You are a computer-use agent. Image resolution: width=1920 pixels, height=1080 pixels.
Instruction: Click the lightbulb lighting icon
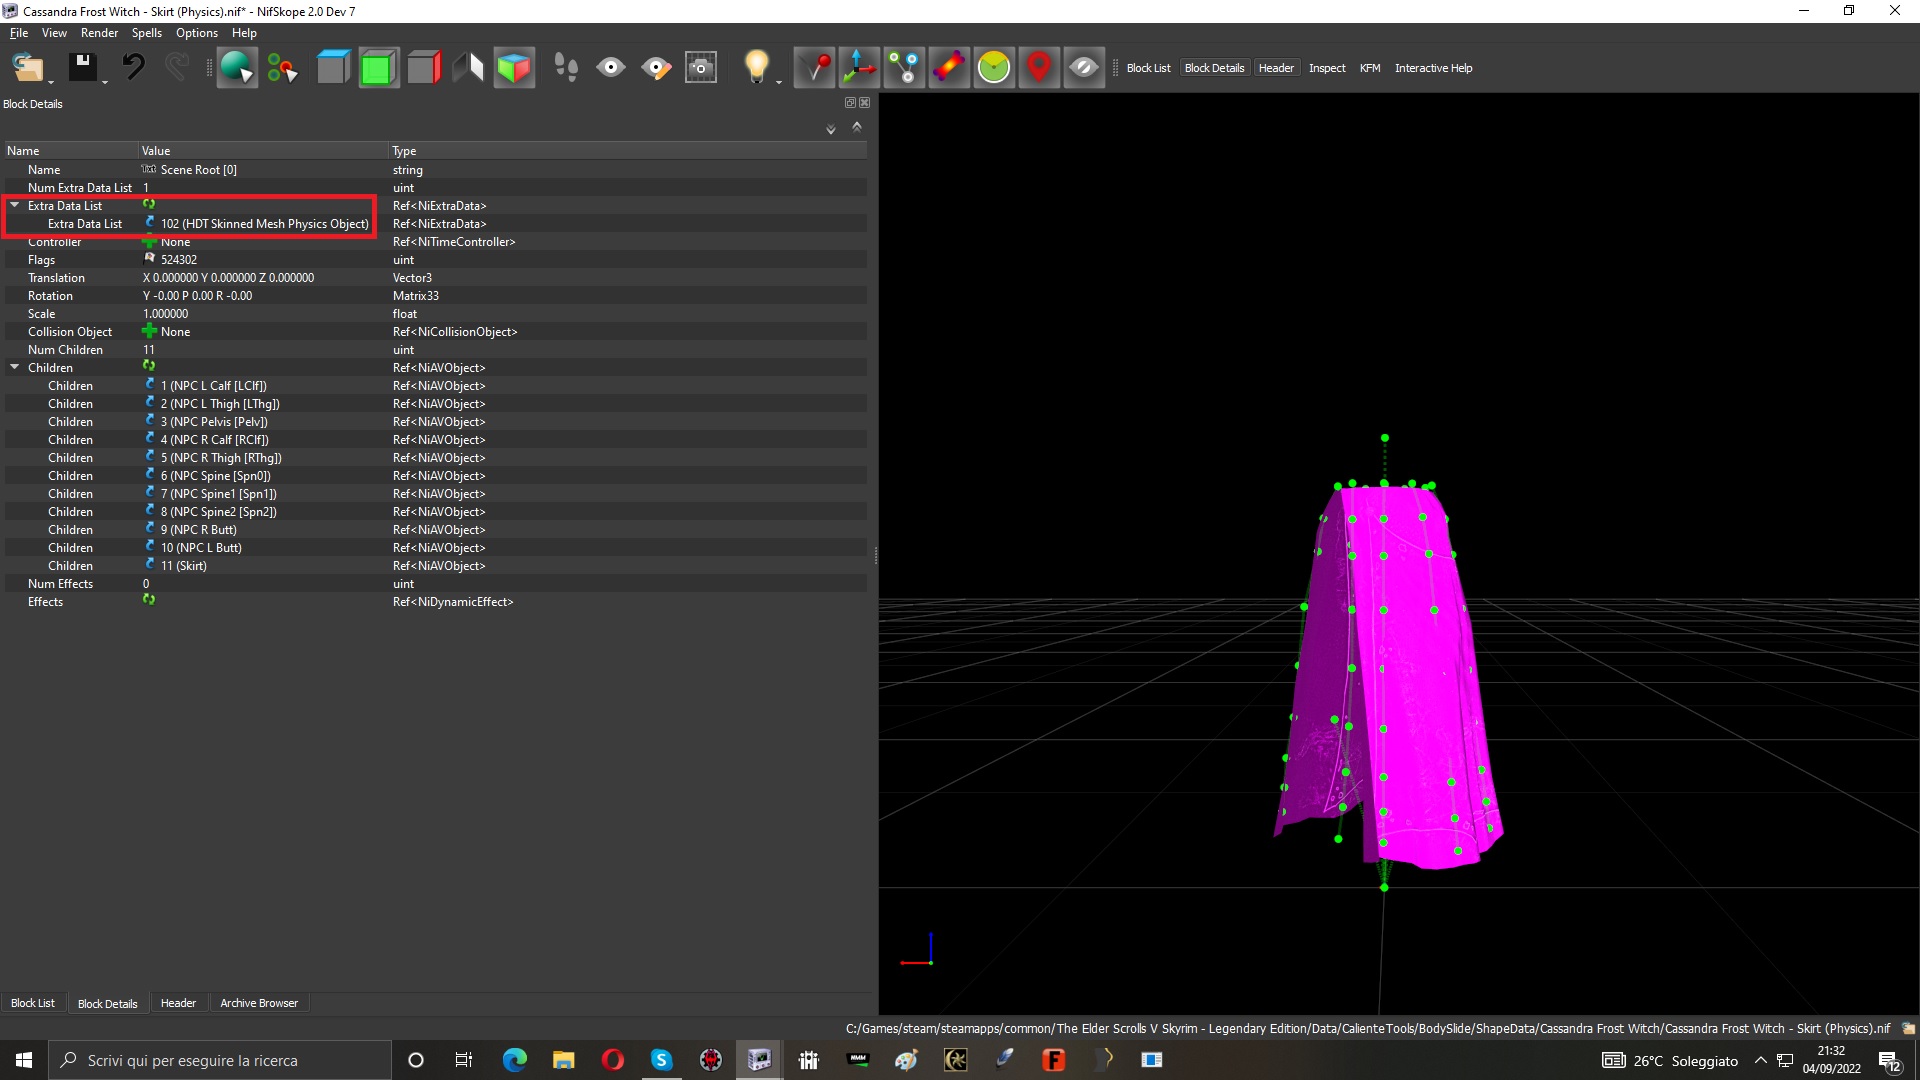click(x=757, y=67)
